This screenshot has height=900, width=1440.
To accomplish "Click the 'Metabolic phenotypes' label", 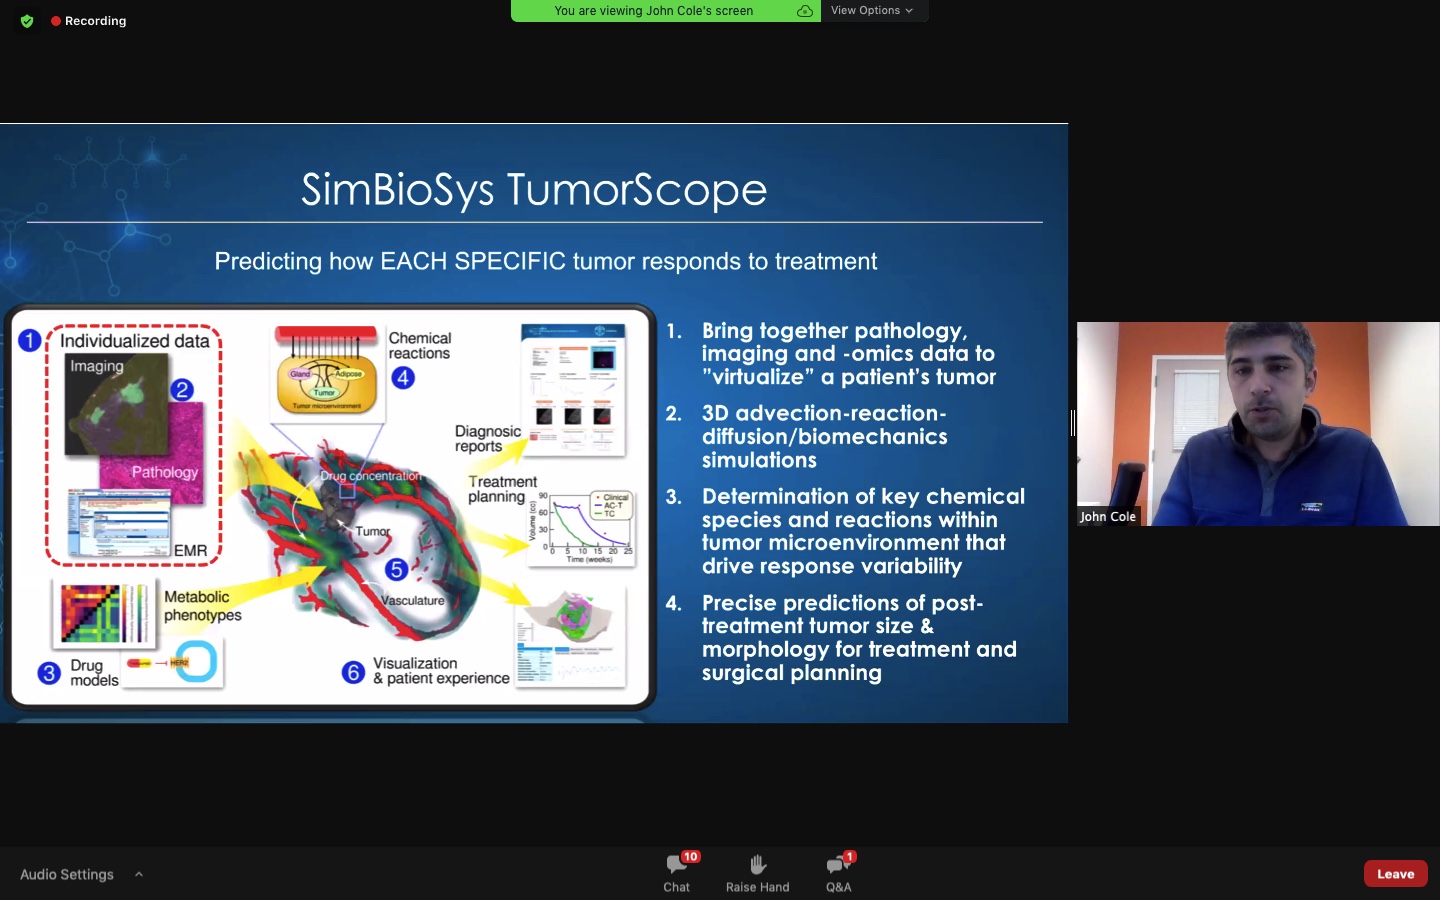I will click(x=203, y=606).
